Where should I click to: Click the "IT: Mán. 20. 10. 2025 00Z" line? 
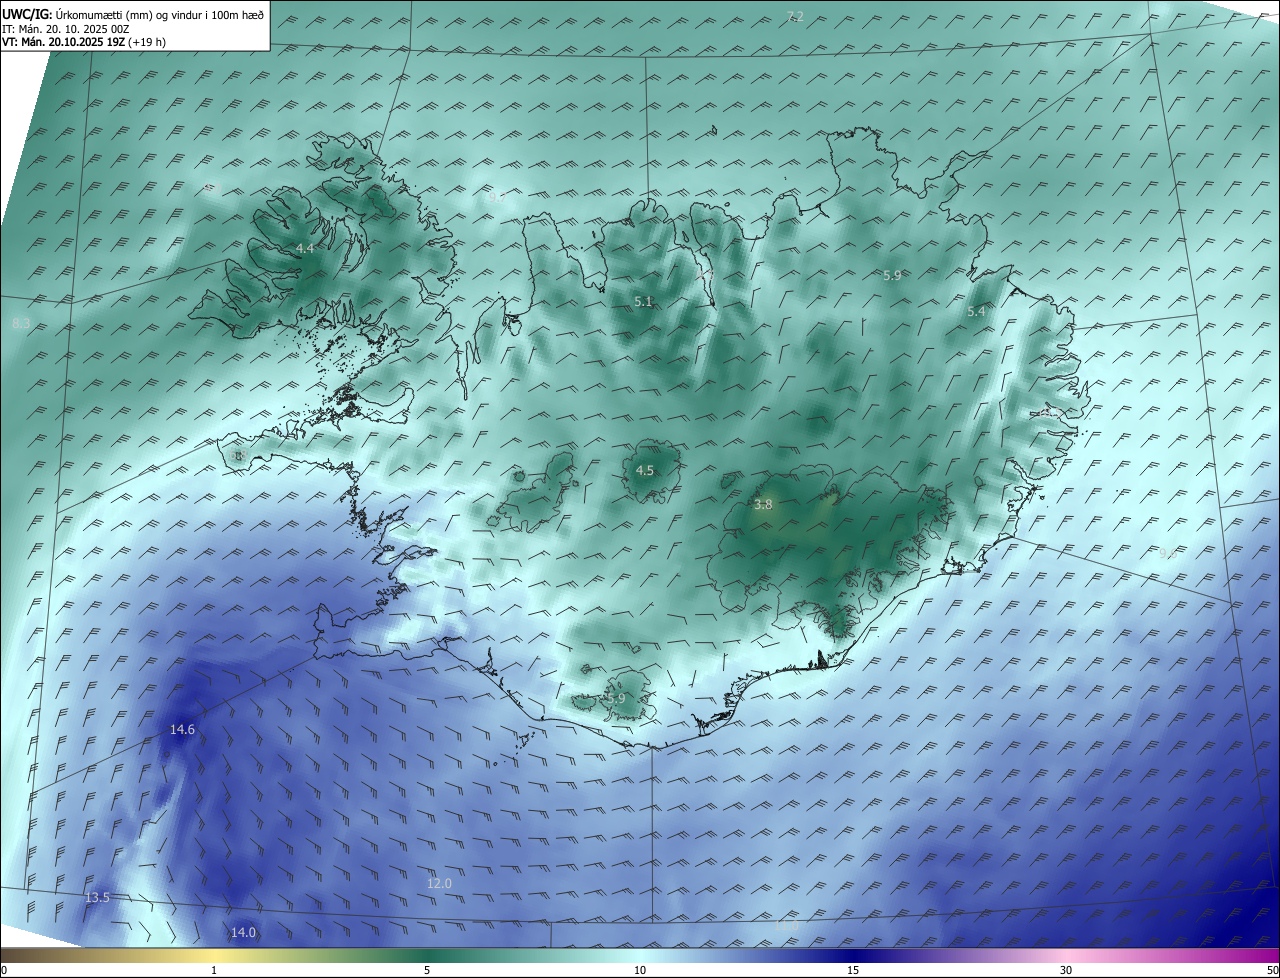pyautogui.click(x=66, y=29)
